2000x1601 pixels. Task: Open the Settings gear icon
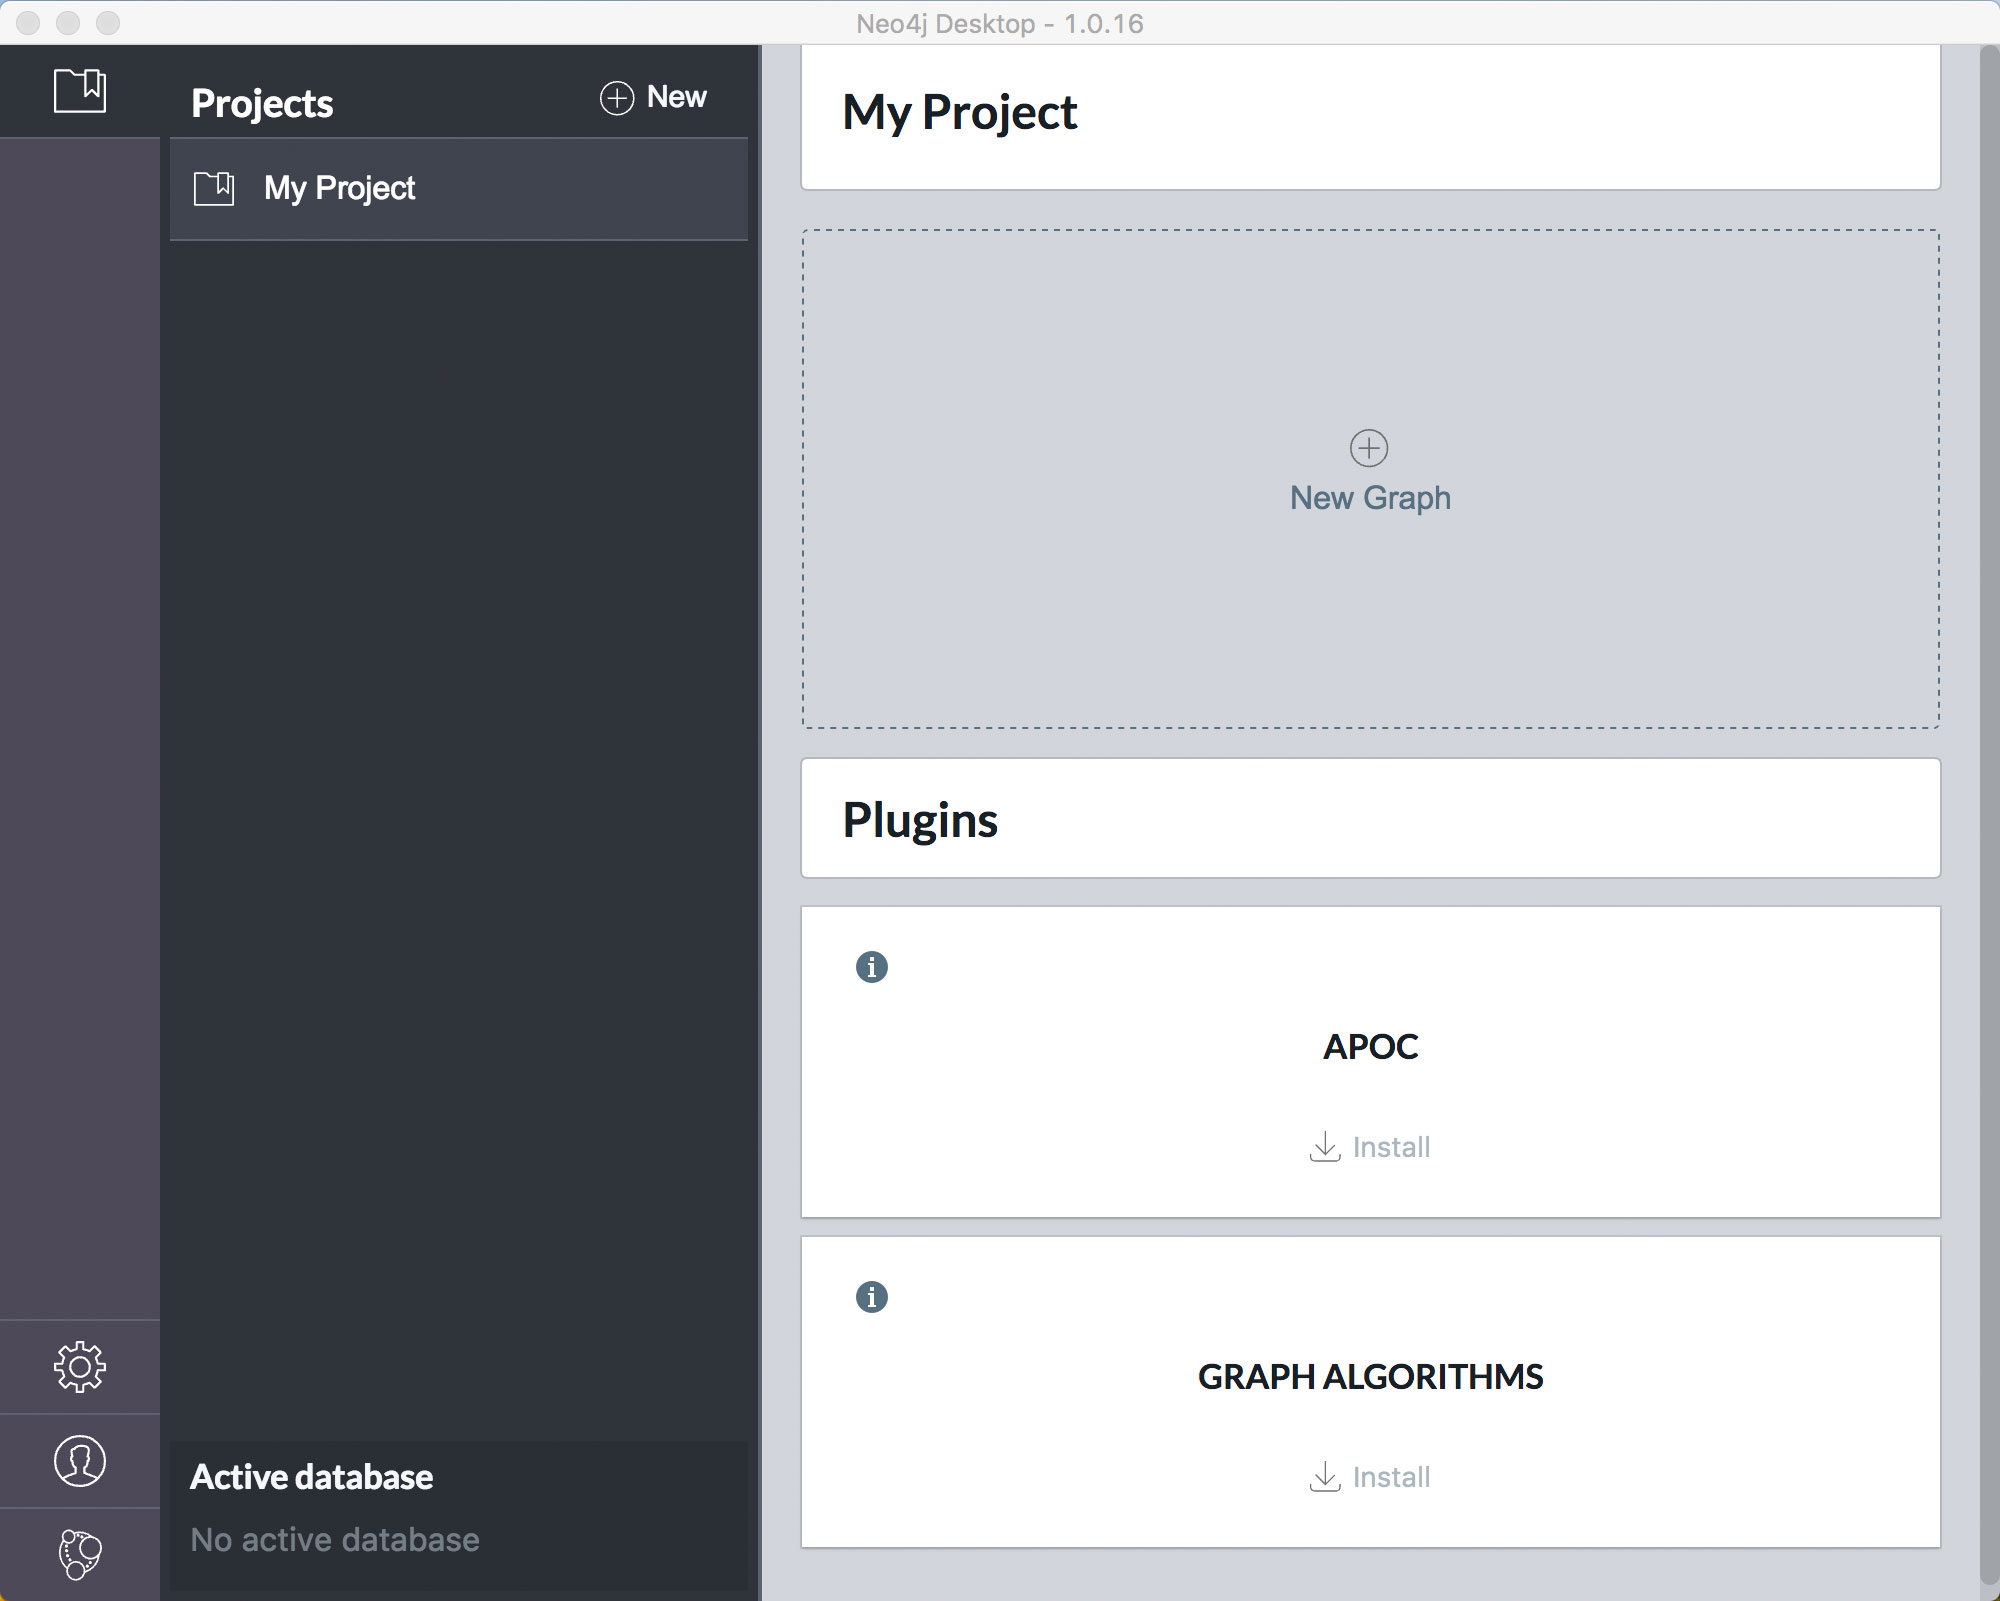[x=80, y=1367]
